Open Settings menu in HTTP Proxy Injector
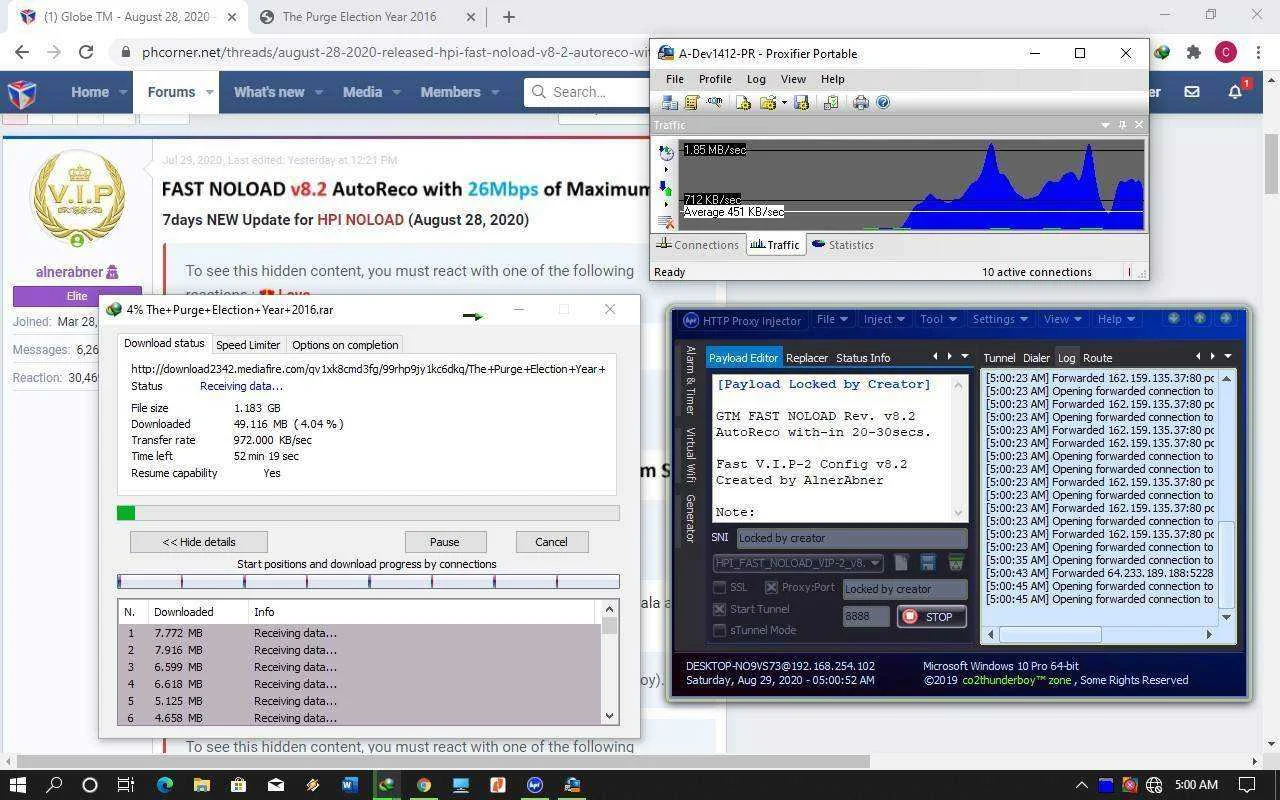This screenshot has width=1280, height=800. tap(1000, 319)
